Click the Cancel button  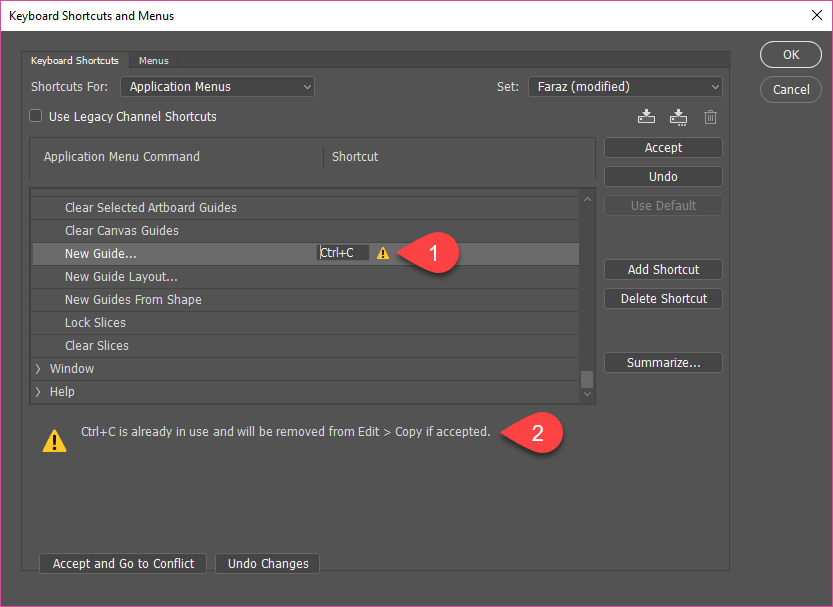pos(790,90)
